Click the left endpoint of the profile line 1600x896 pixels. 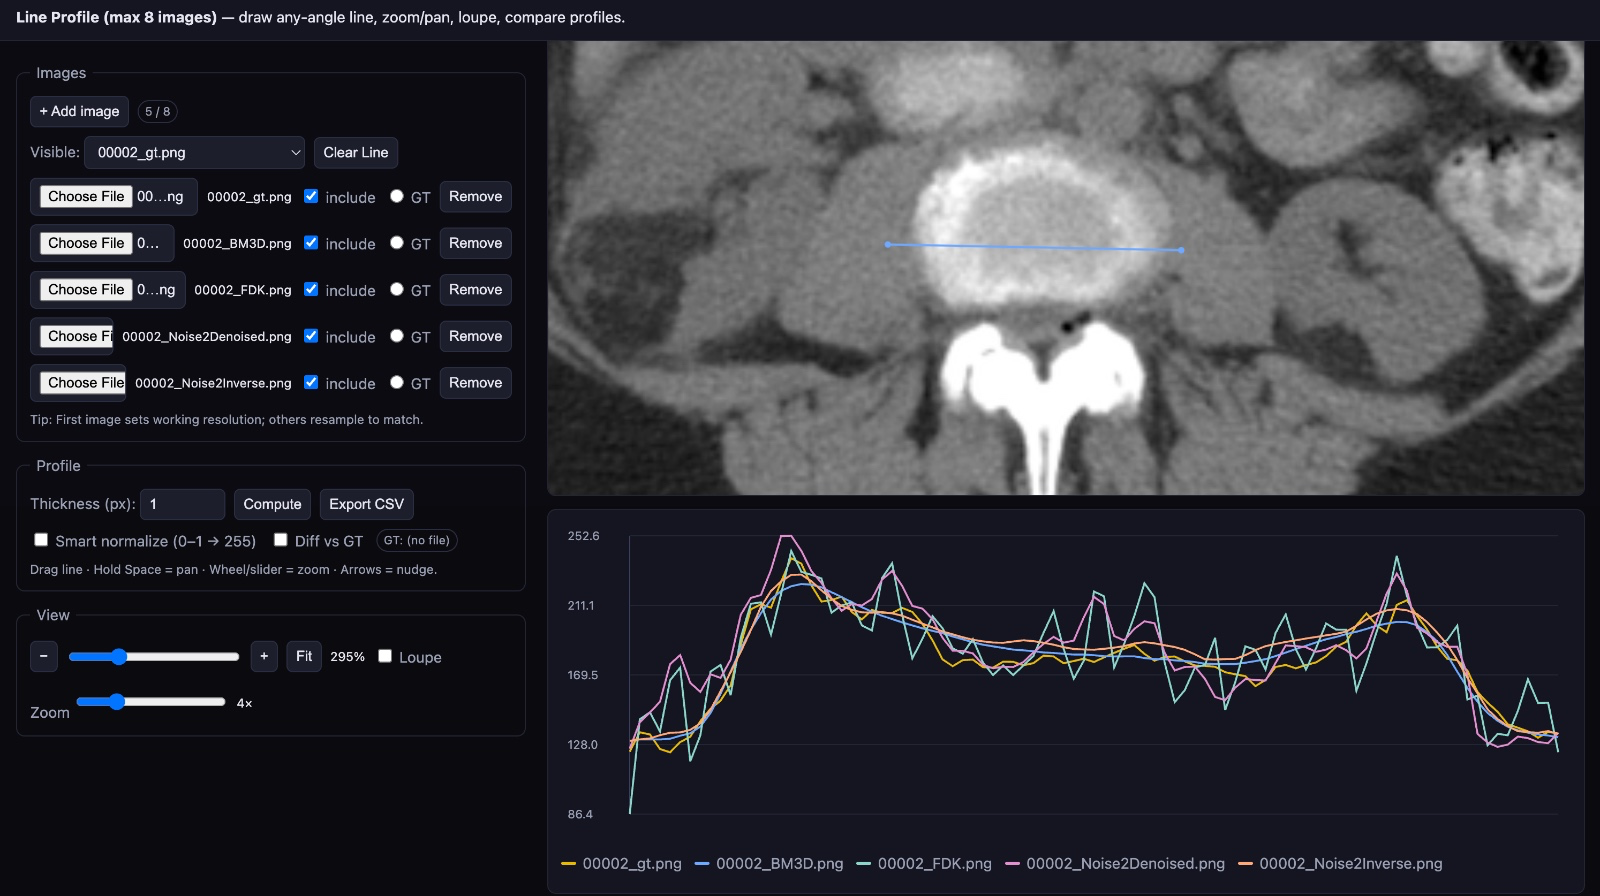click(x=887, y=244)
